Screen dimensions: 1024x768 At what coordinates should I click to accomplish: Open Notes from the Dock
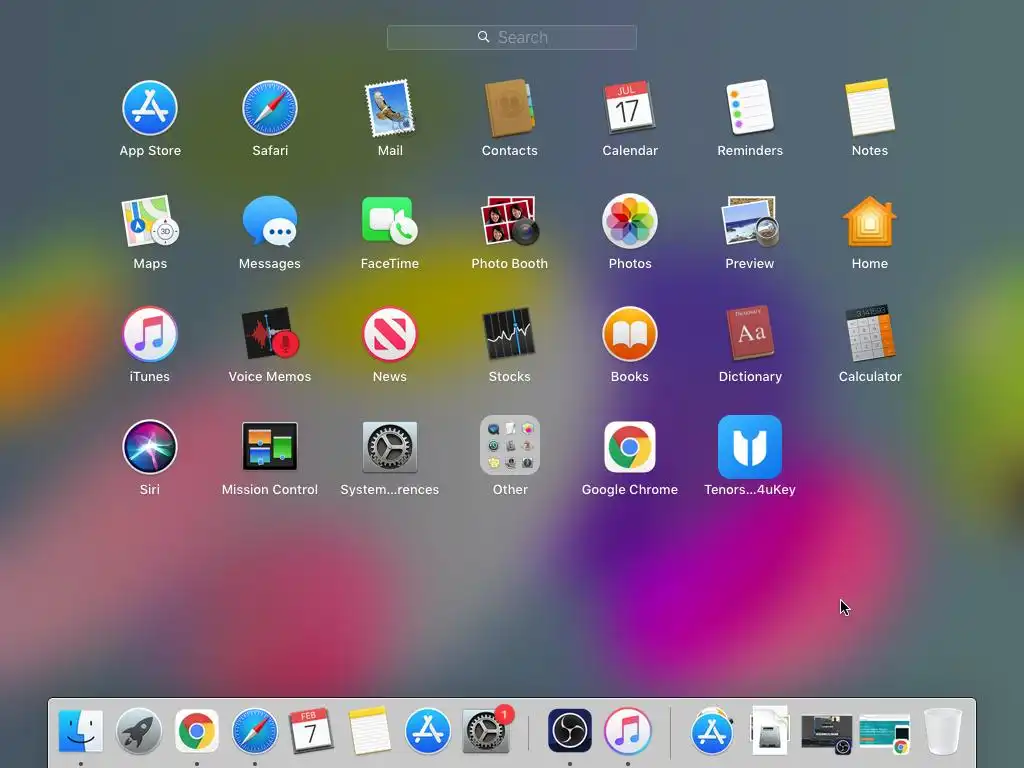click(x=370, y=730)
